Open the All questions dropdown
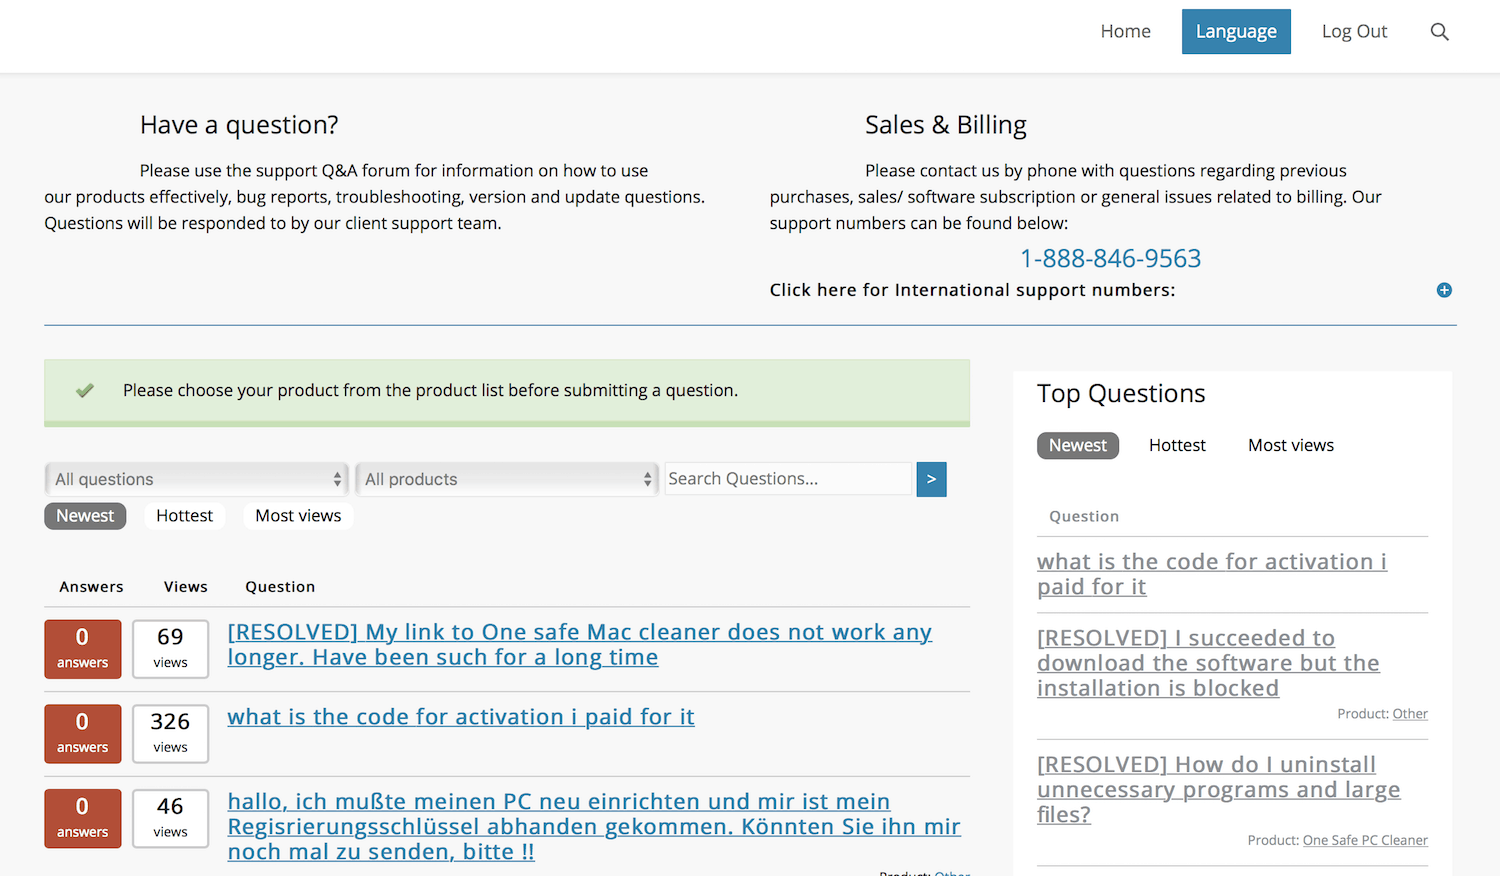Viewport: 1500px width, 876px height. [197, 479]
